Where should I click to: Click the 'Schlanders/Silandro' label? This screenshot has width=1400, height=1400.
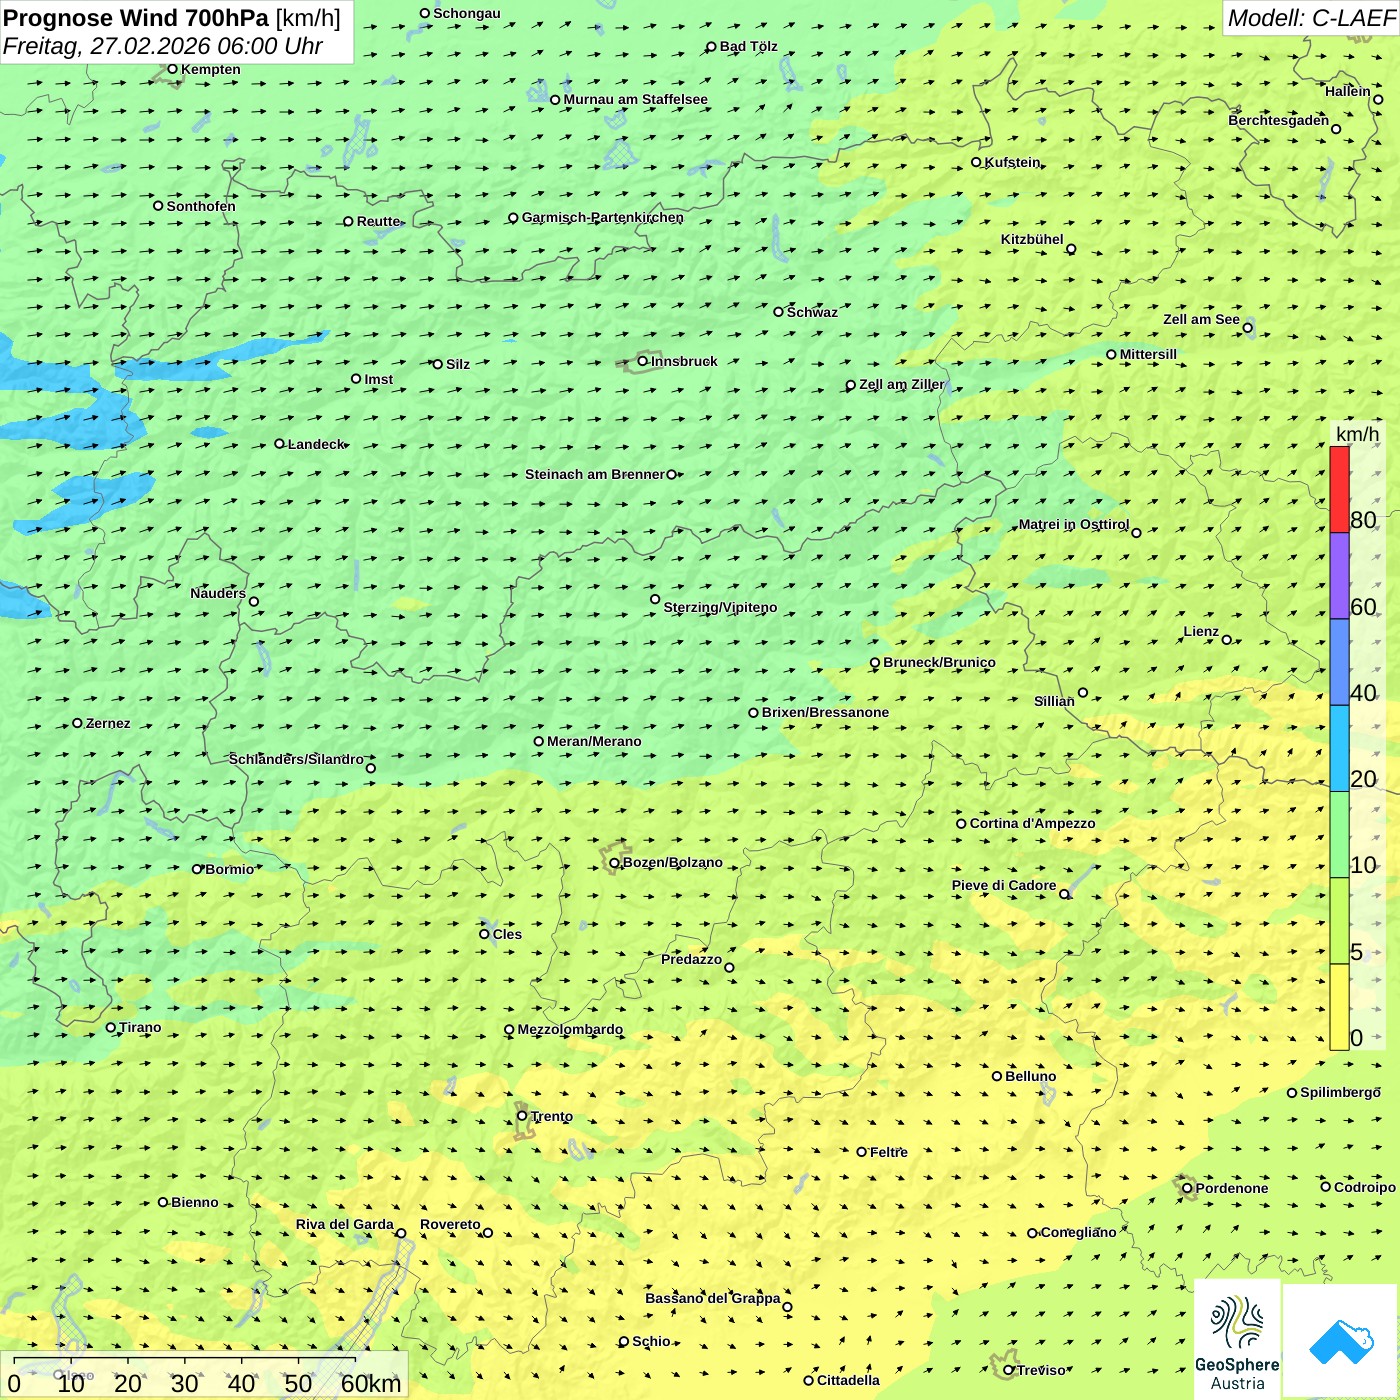point(296,759)
